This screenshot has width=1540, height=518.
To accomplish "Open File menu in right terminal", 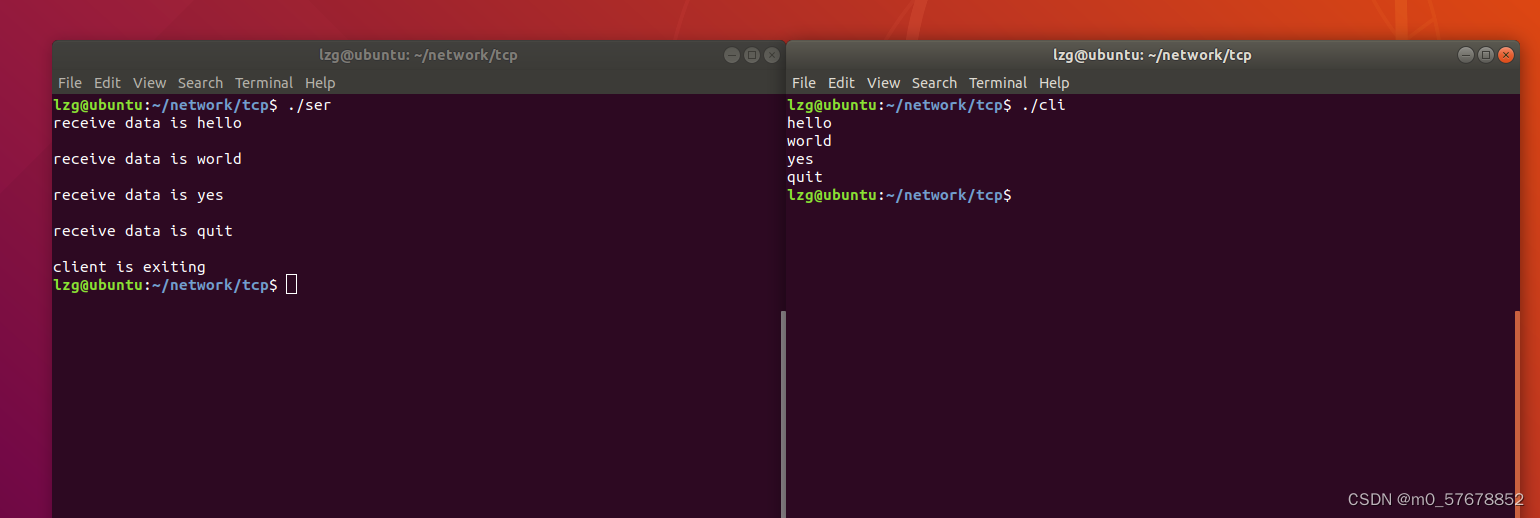I will click(804, 83).
